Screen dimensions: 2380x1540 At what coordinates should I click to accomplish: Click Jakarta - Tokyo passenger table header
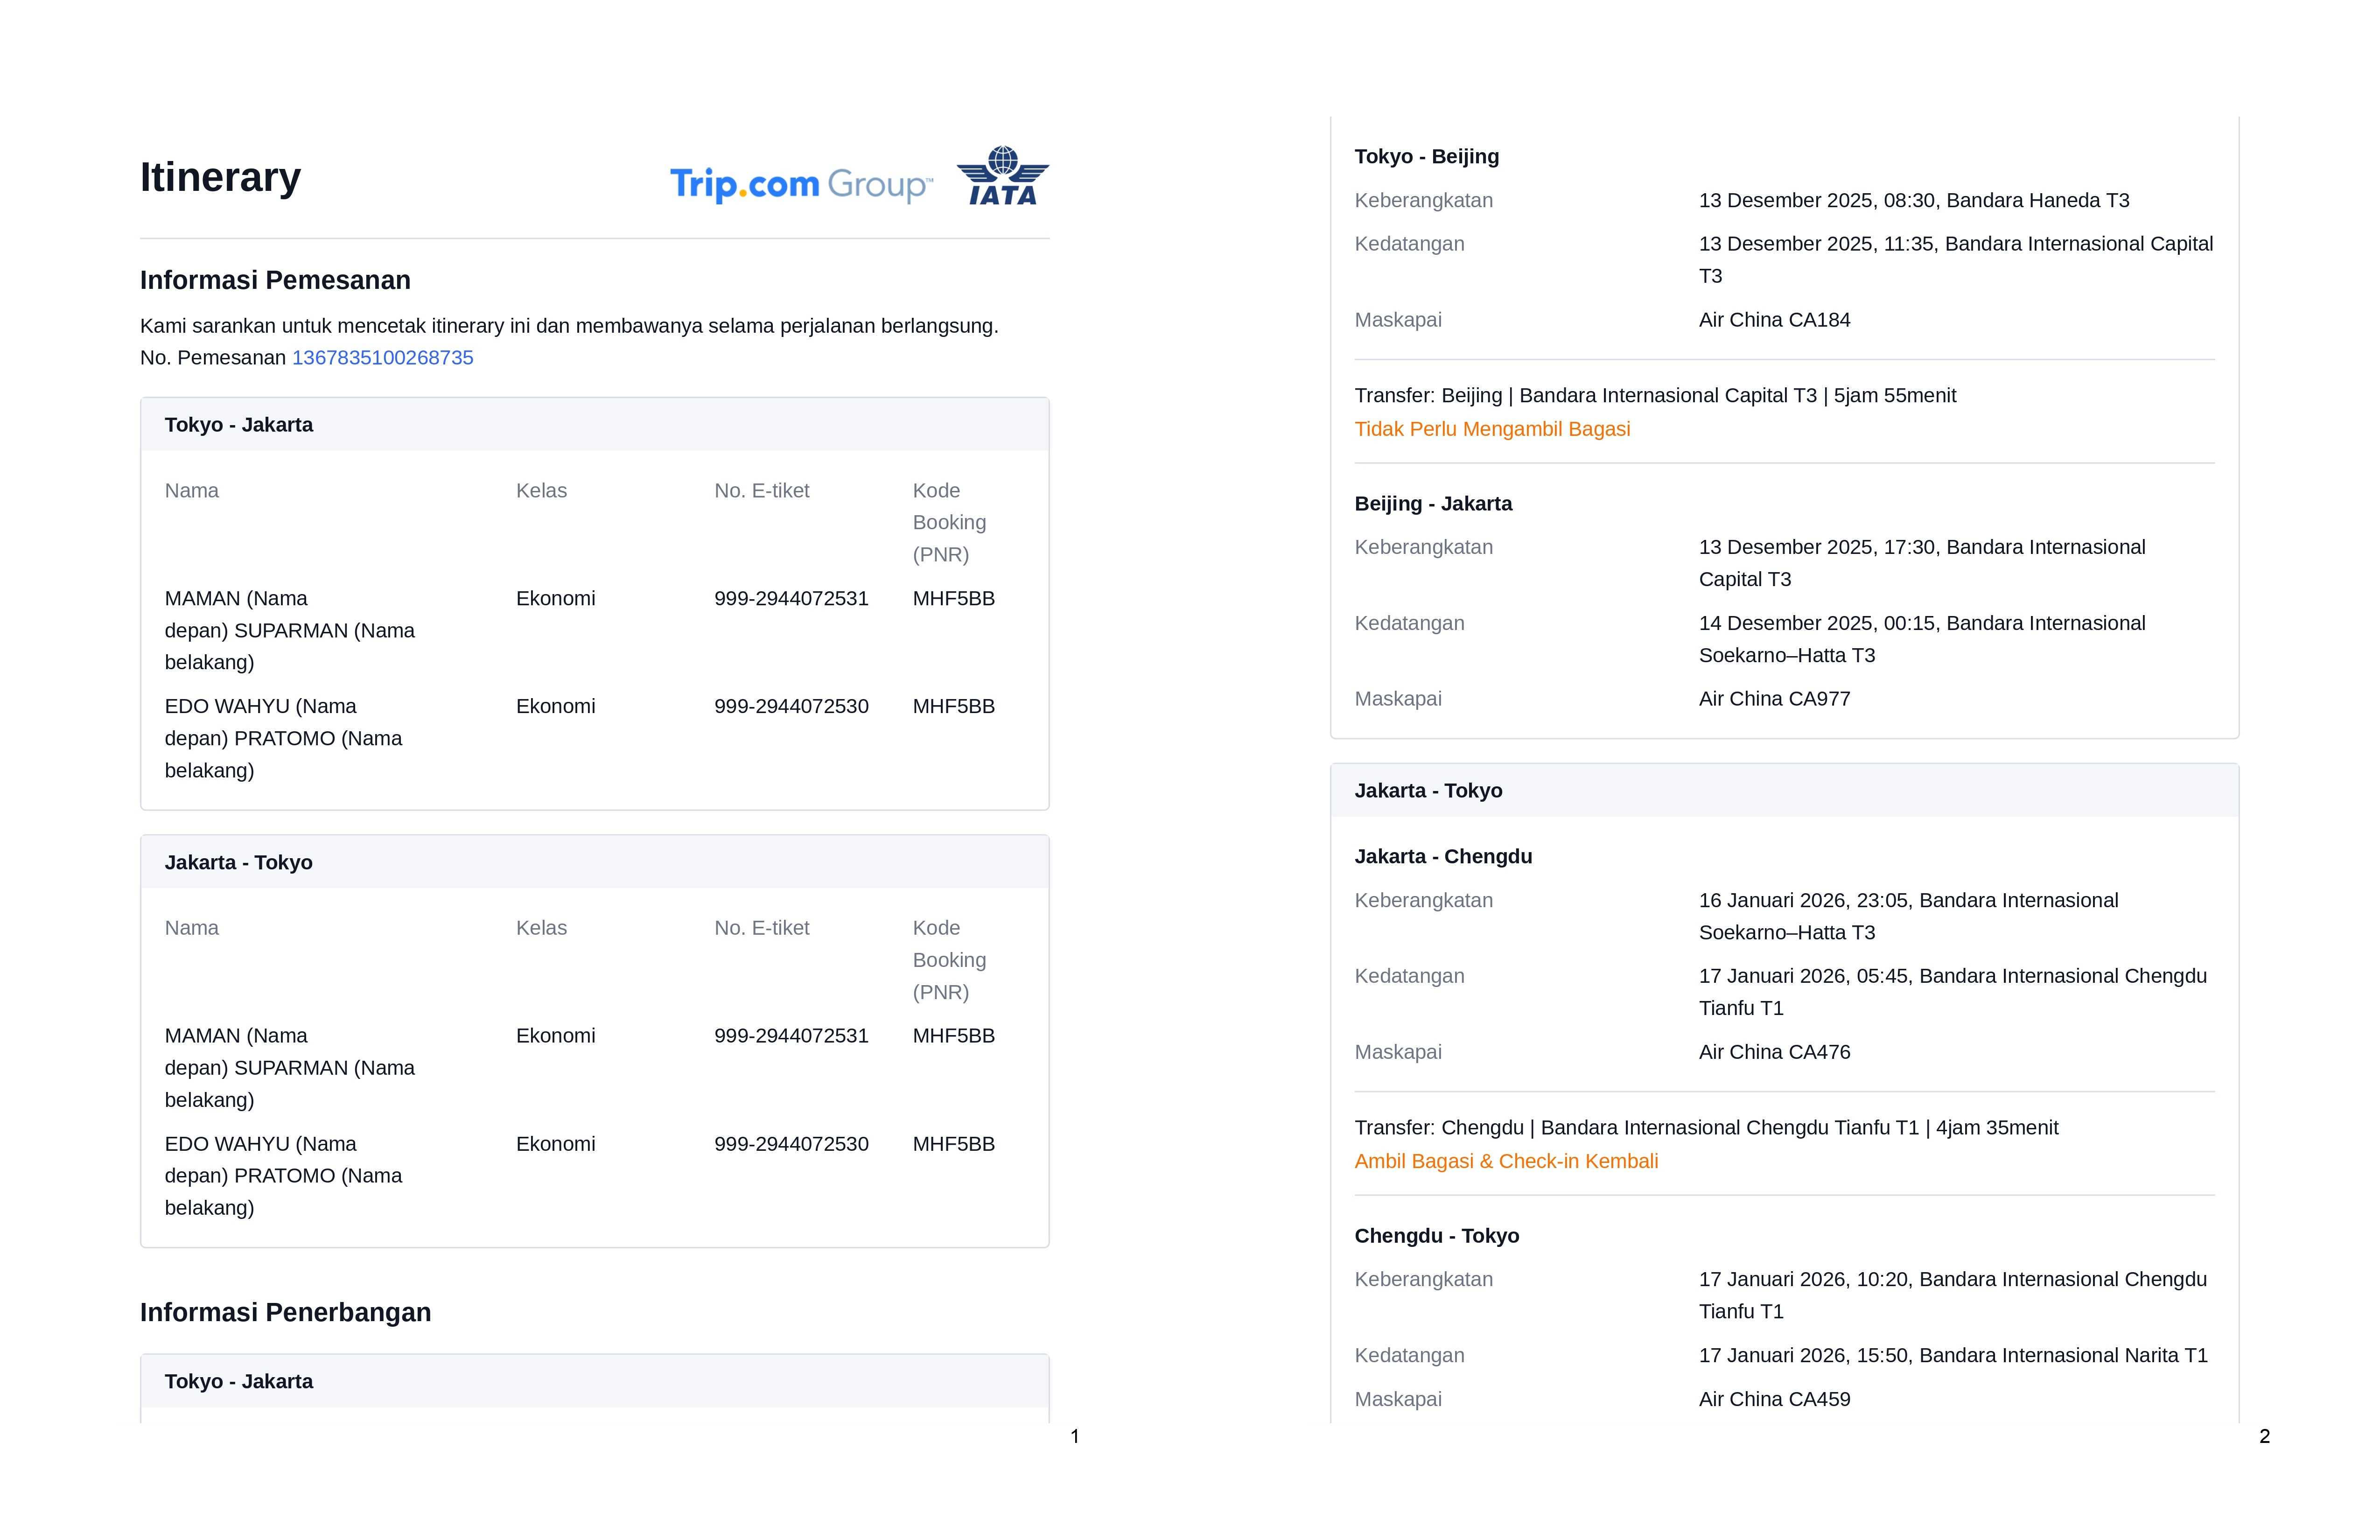239,862
